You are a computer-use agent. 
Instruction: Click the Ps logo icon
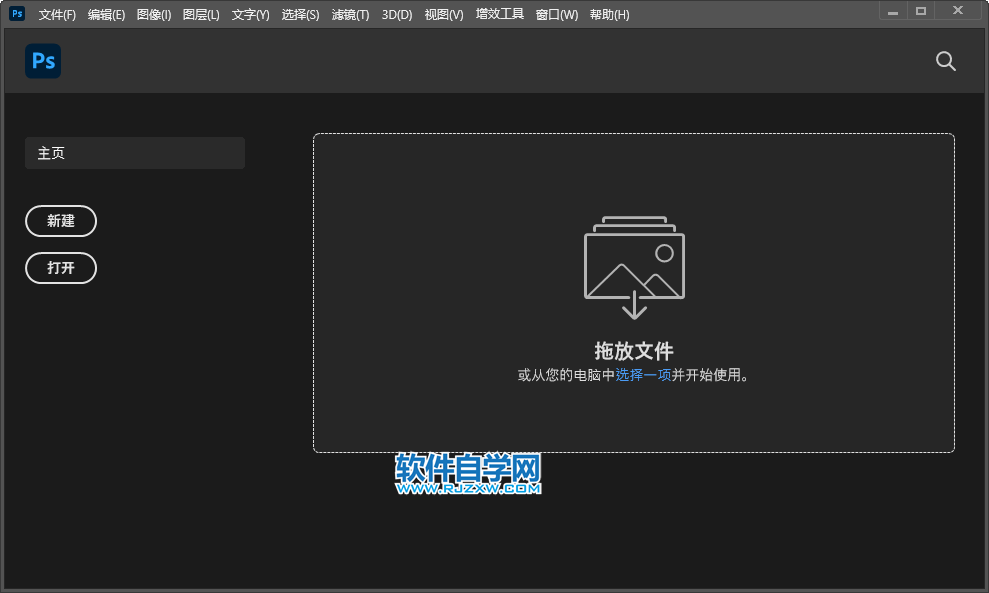pos(42,61)
